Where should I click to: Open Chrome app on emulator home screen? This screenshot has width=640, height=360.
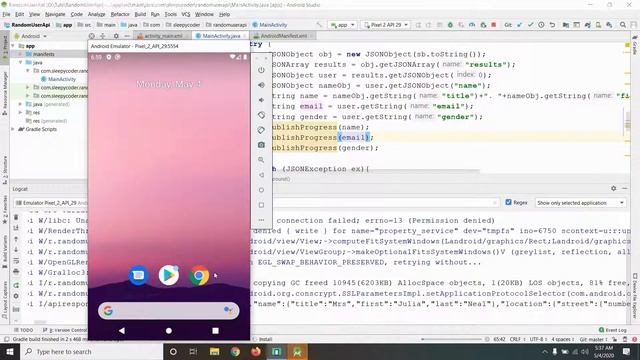199,276
